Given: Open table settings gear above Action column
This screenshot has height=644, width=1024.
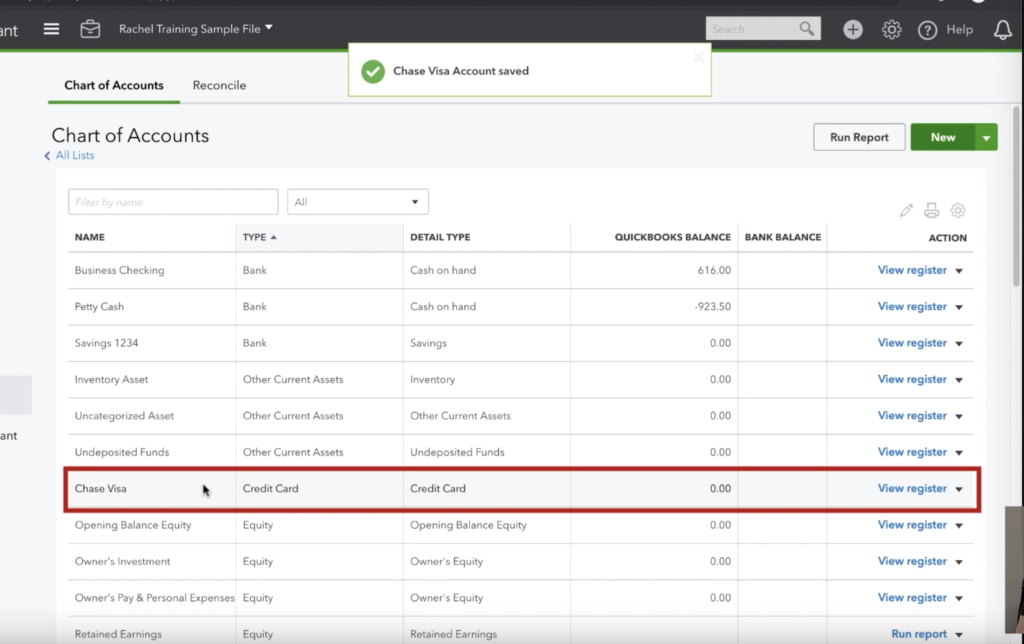Looking at the screenshot, I should click(957, 210).
